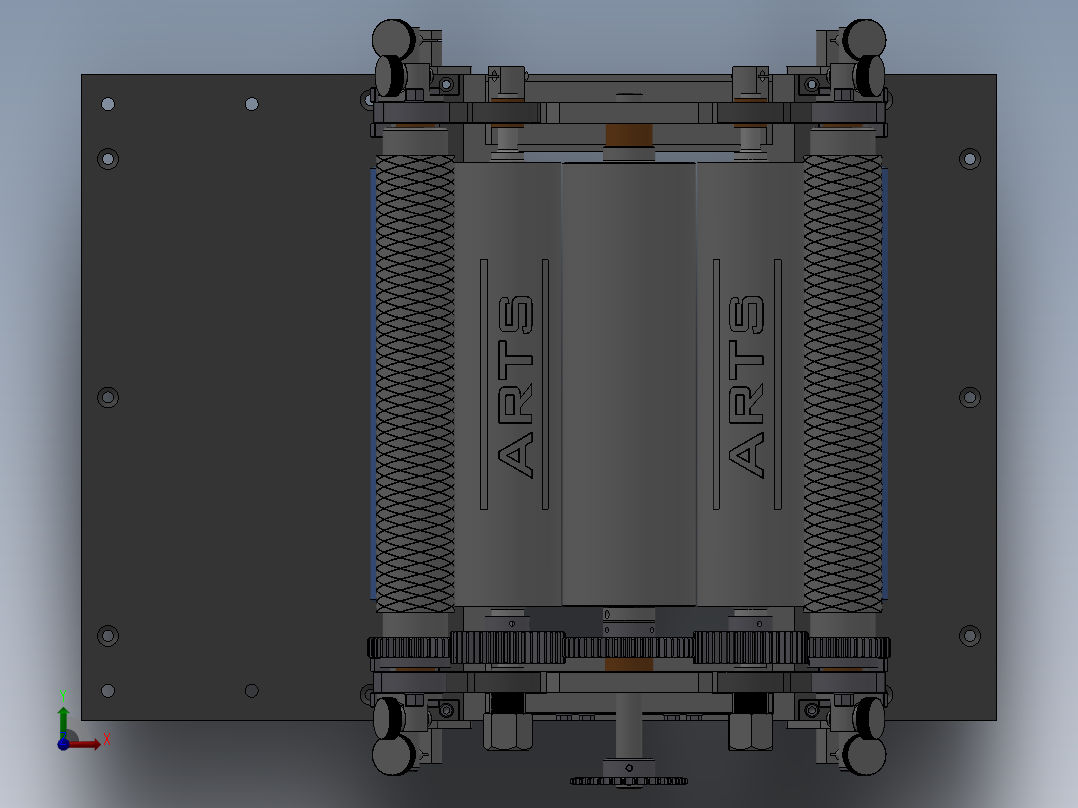
Task: Select the small sprocket gear at the bottom center
Action: coord(629,780)
